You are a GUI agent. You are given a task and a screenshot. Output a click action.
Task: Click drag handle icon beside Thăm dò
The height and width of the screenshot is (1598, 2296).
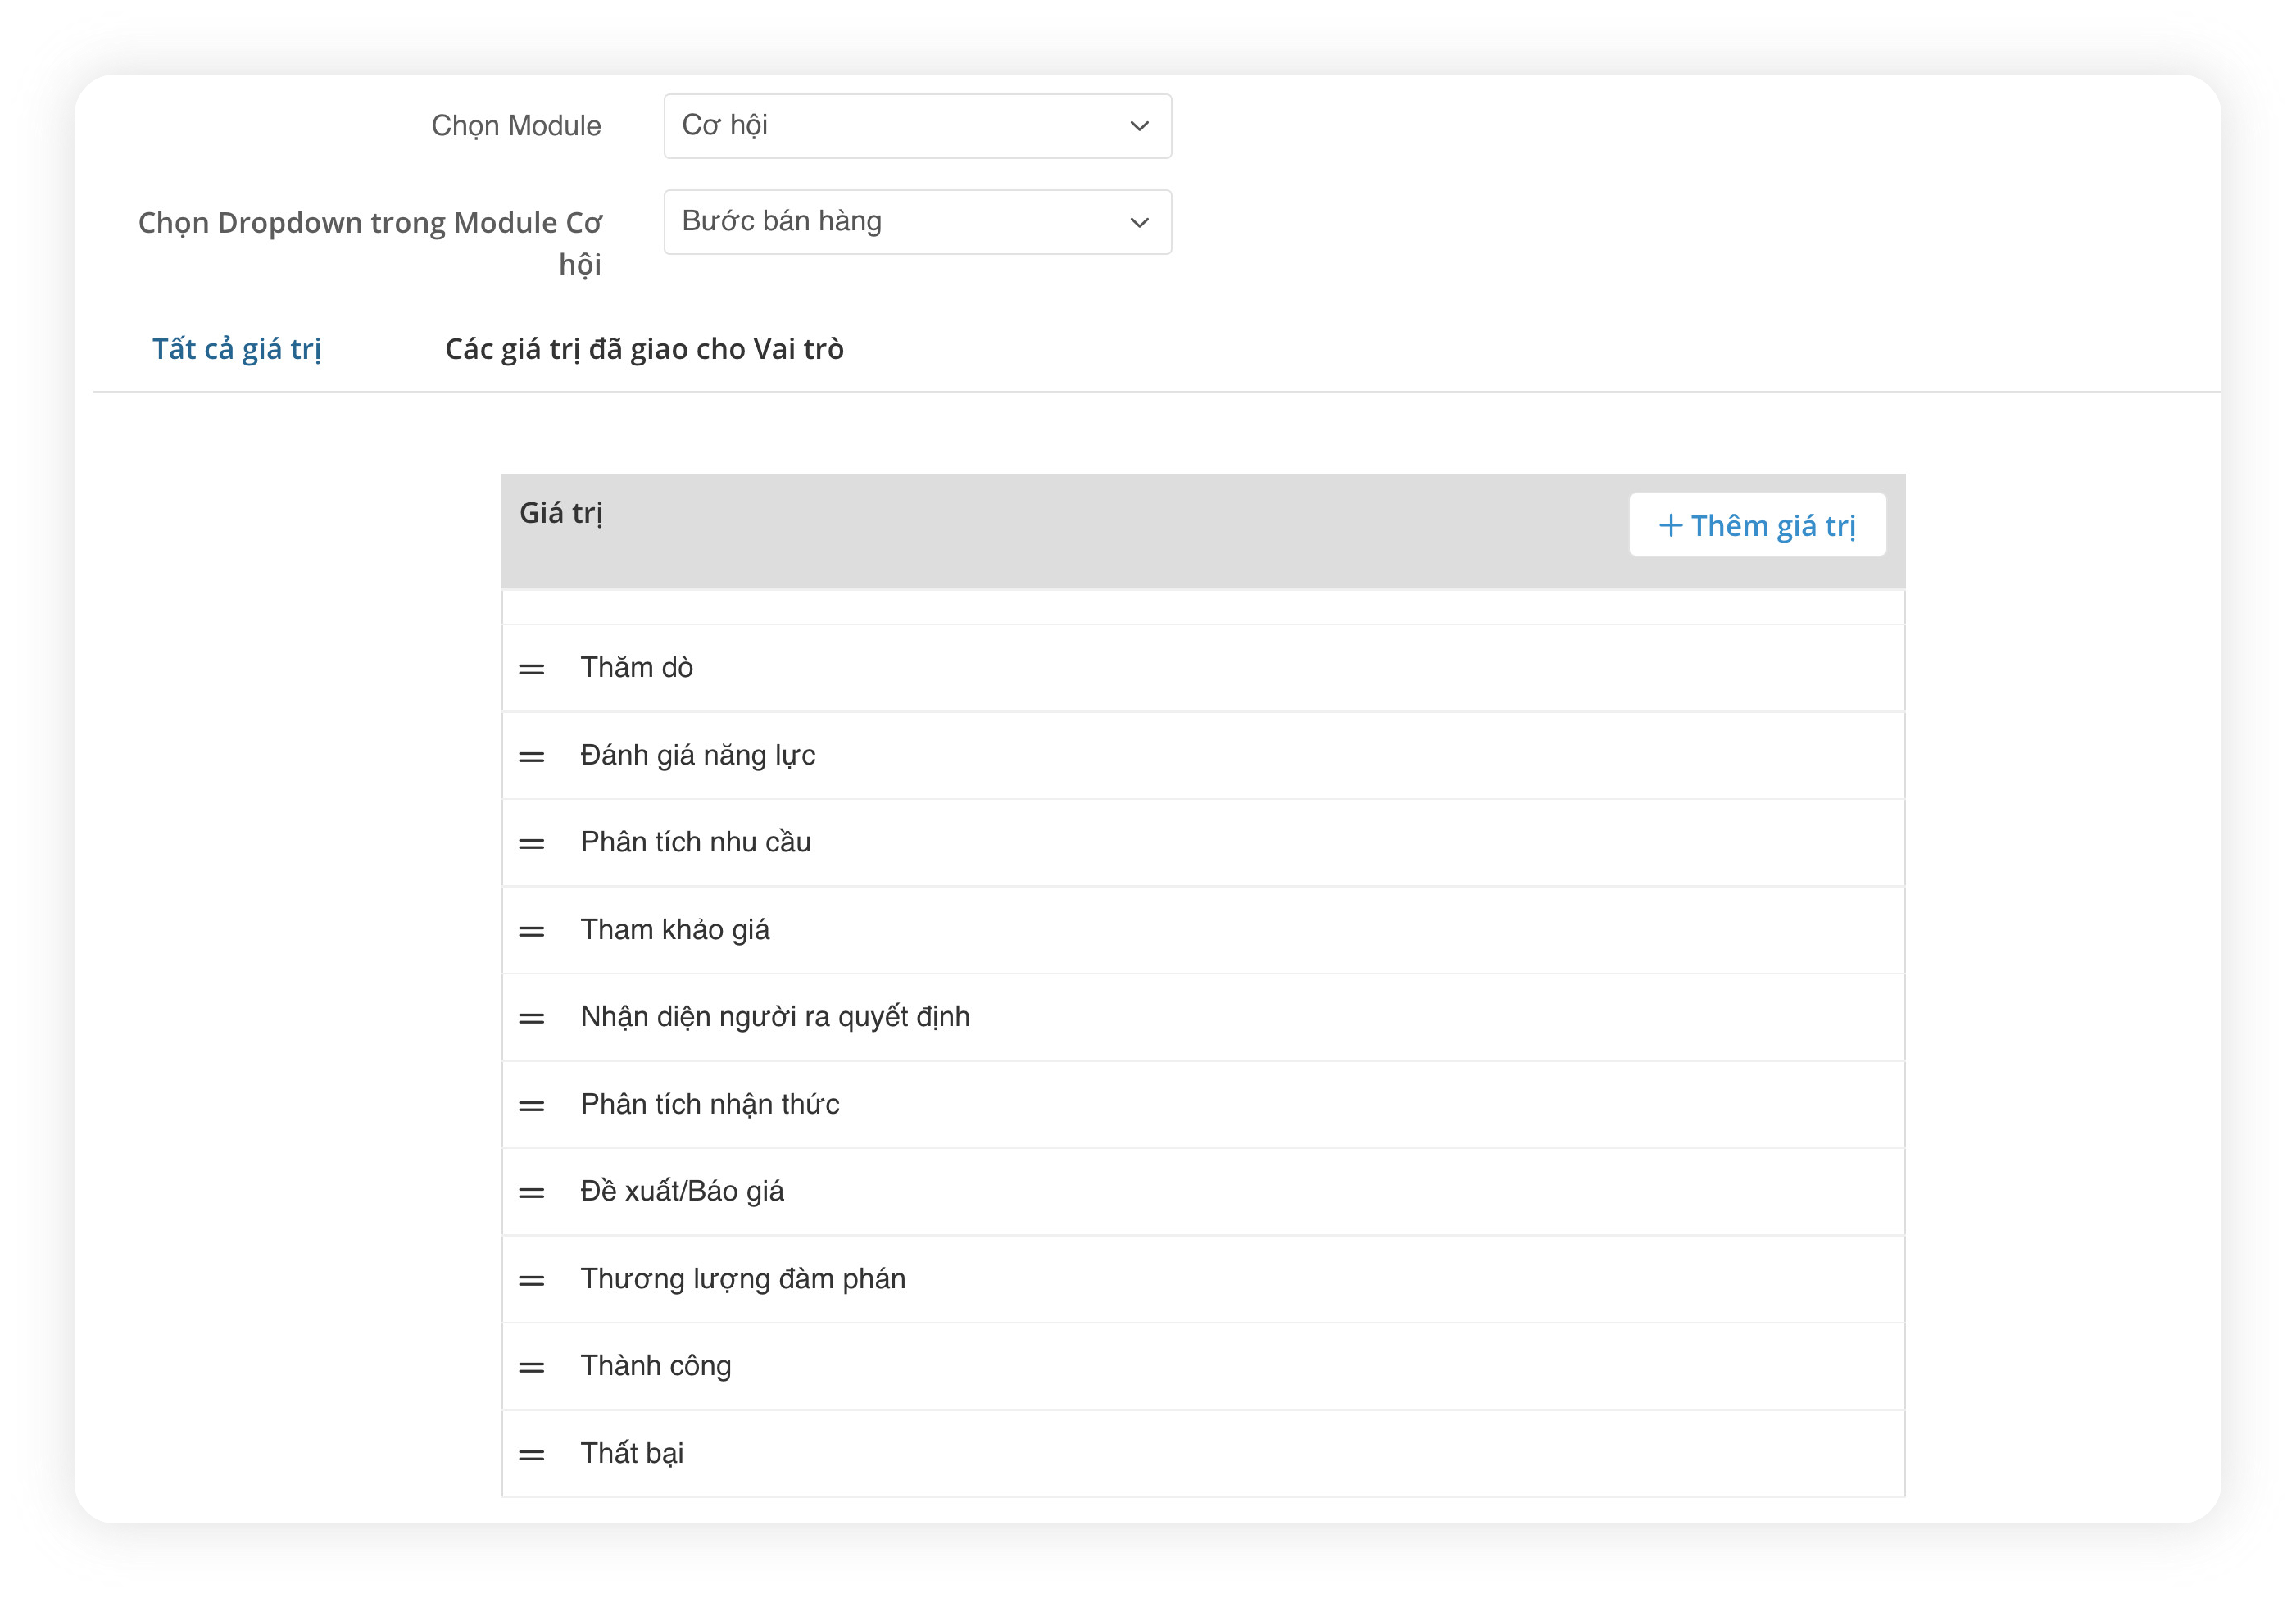click(x=531, y=669)
